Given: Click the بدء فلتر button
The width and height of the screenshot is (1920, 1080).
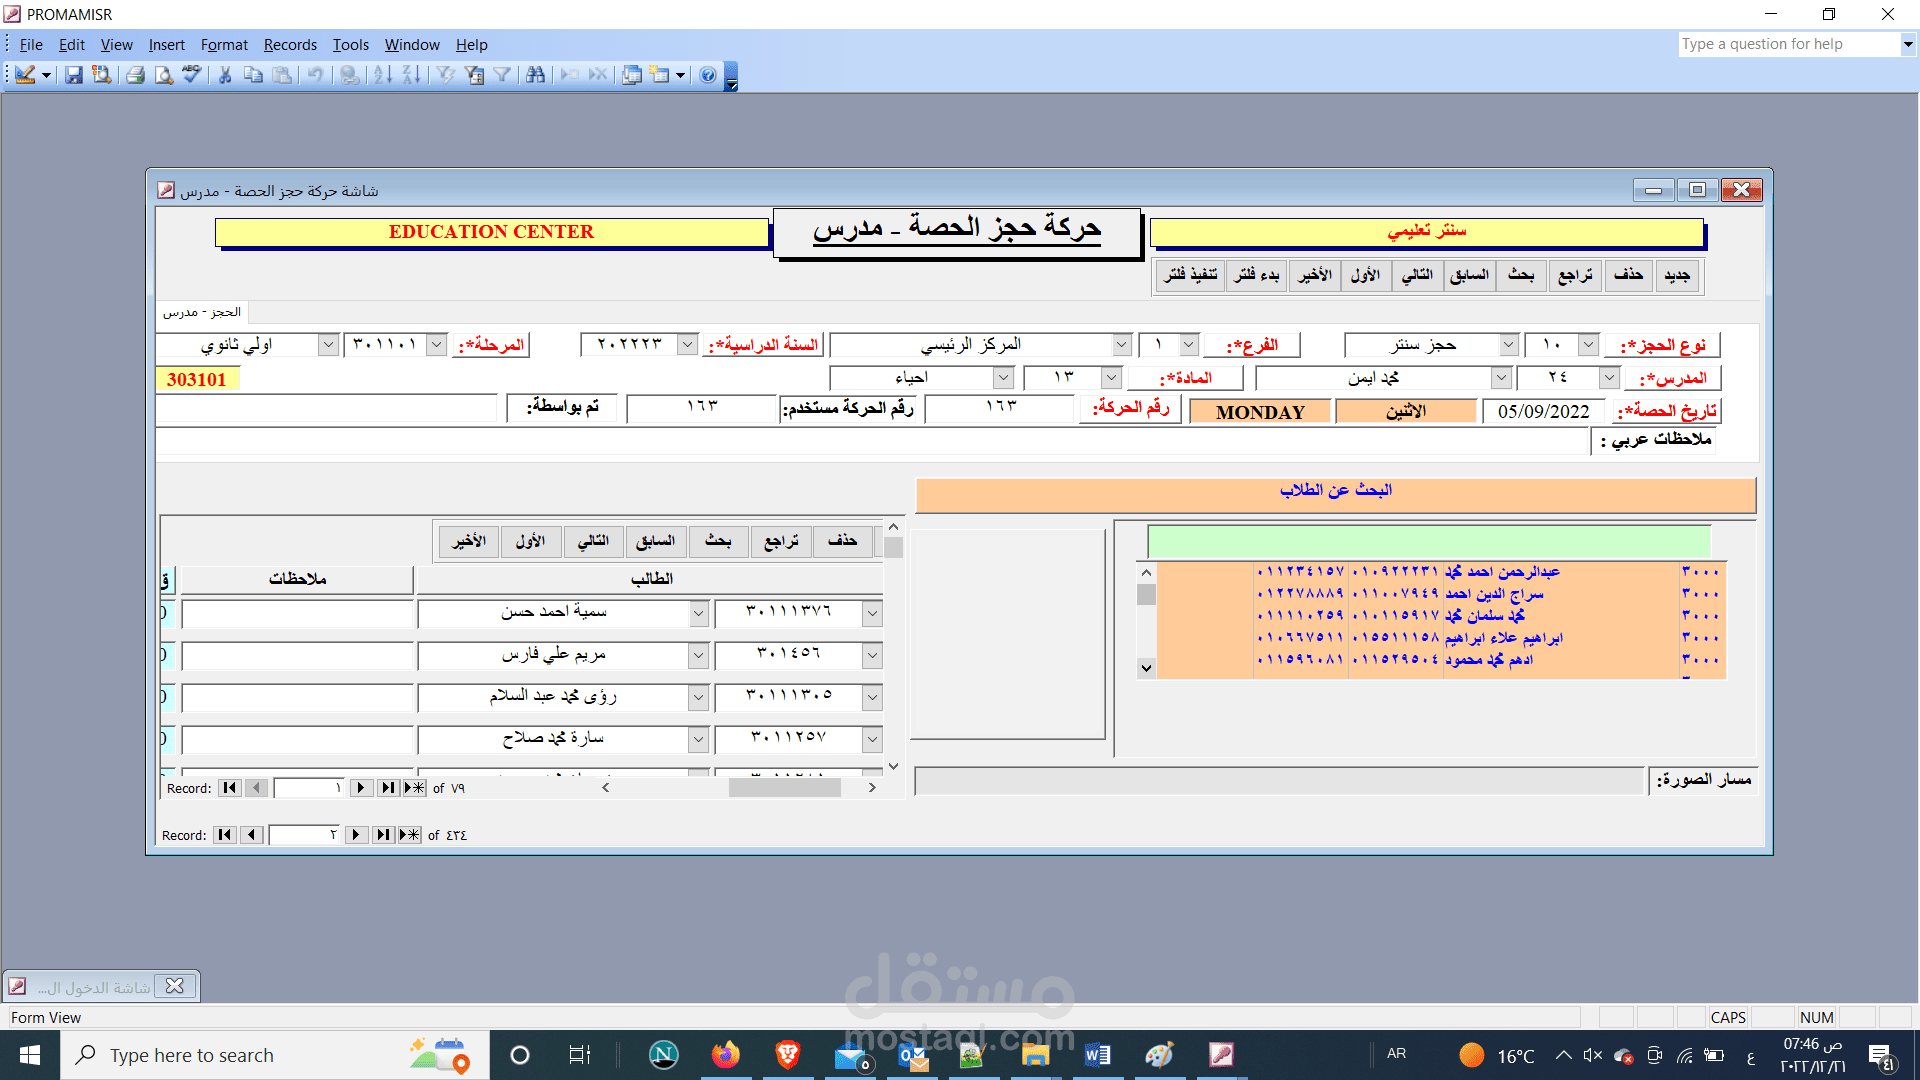Looking at the screenshot, I should 1257,275.
